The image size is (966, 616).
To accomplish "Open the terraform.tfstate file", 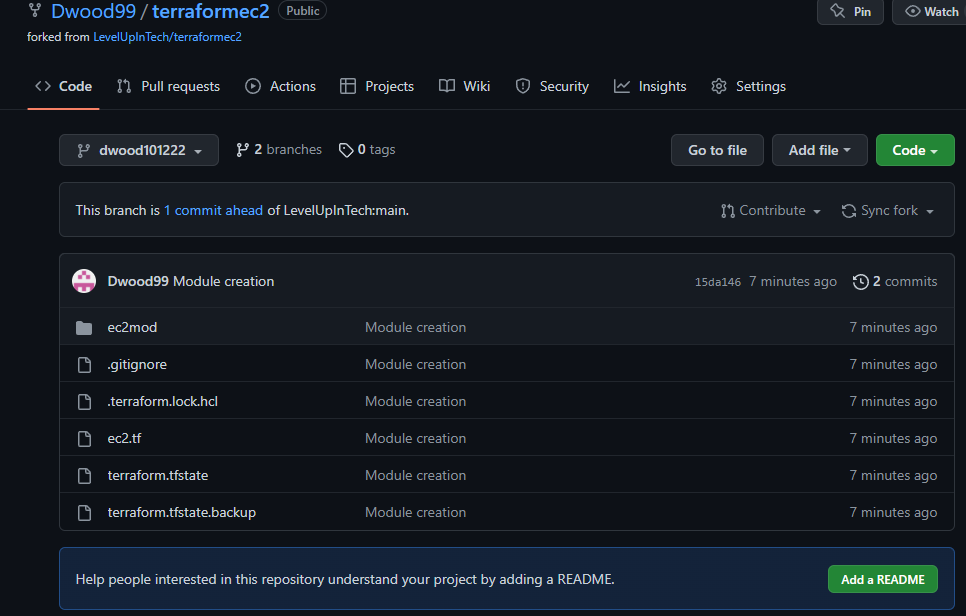I will pos(158,476).
